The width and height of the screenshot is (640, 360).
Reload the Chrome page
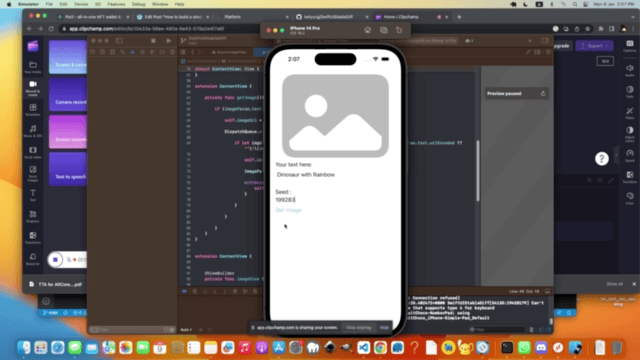(51, 29)
